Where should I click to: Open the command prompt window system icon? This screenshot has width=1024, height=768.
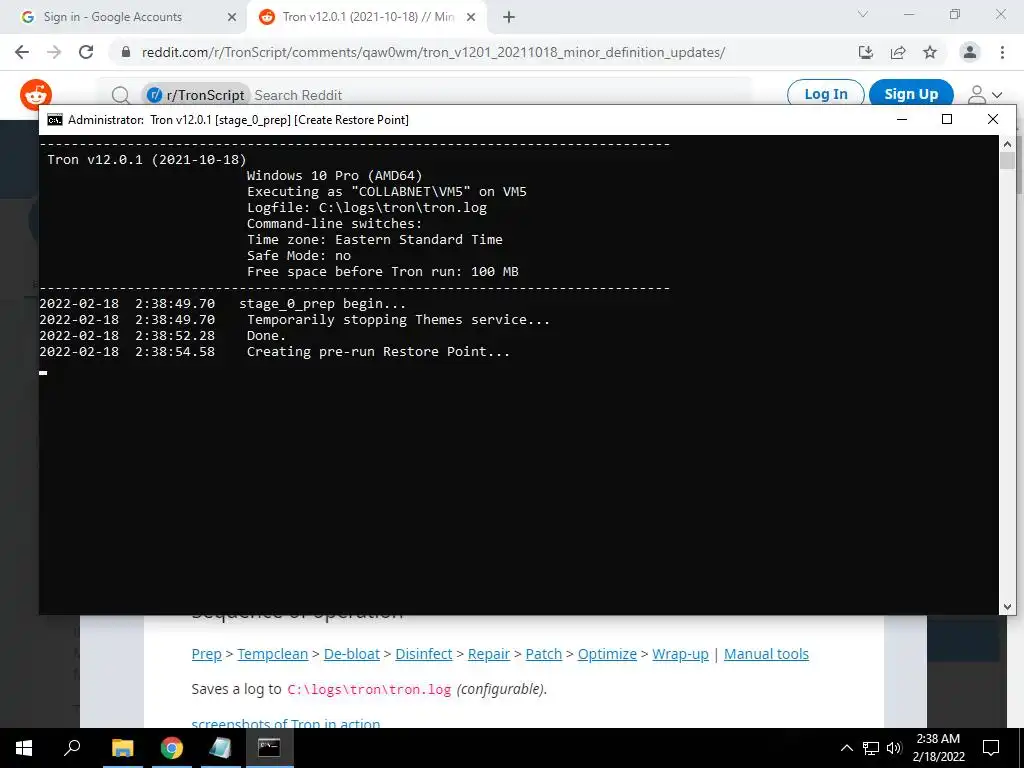[x=55, y=120]
